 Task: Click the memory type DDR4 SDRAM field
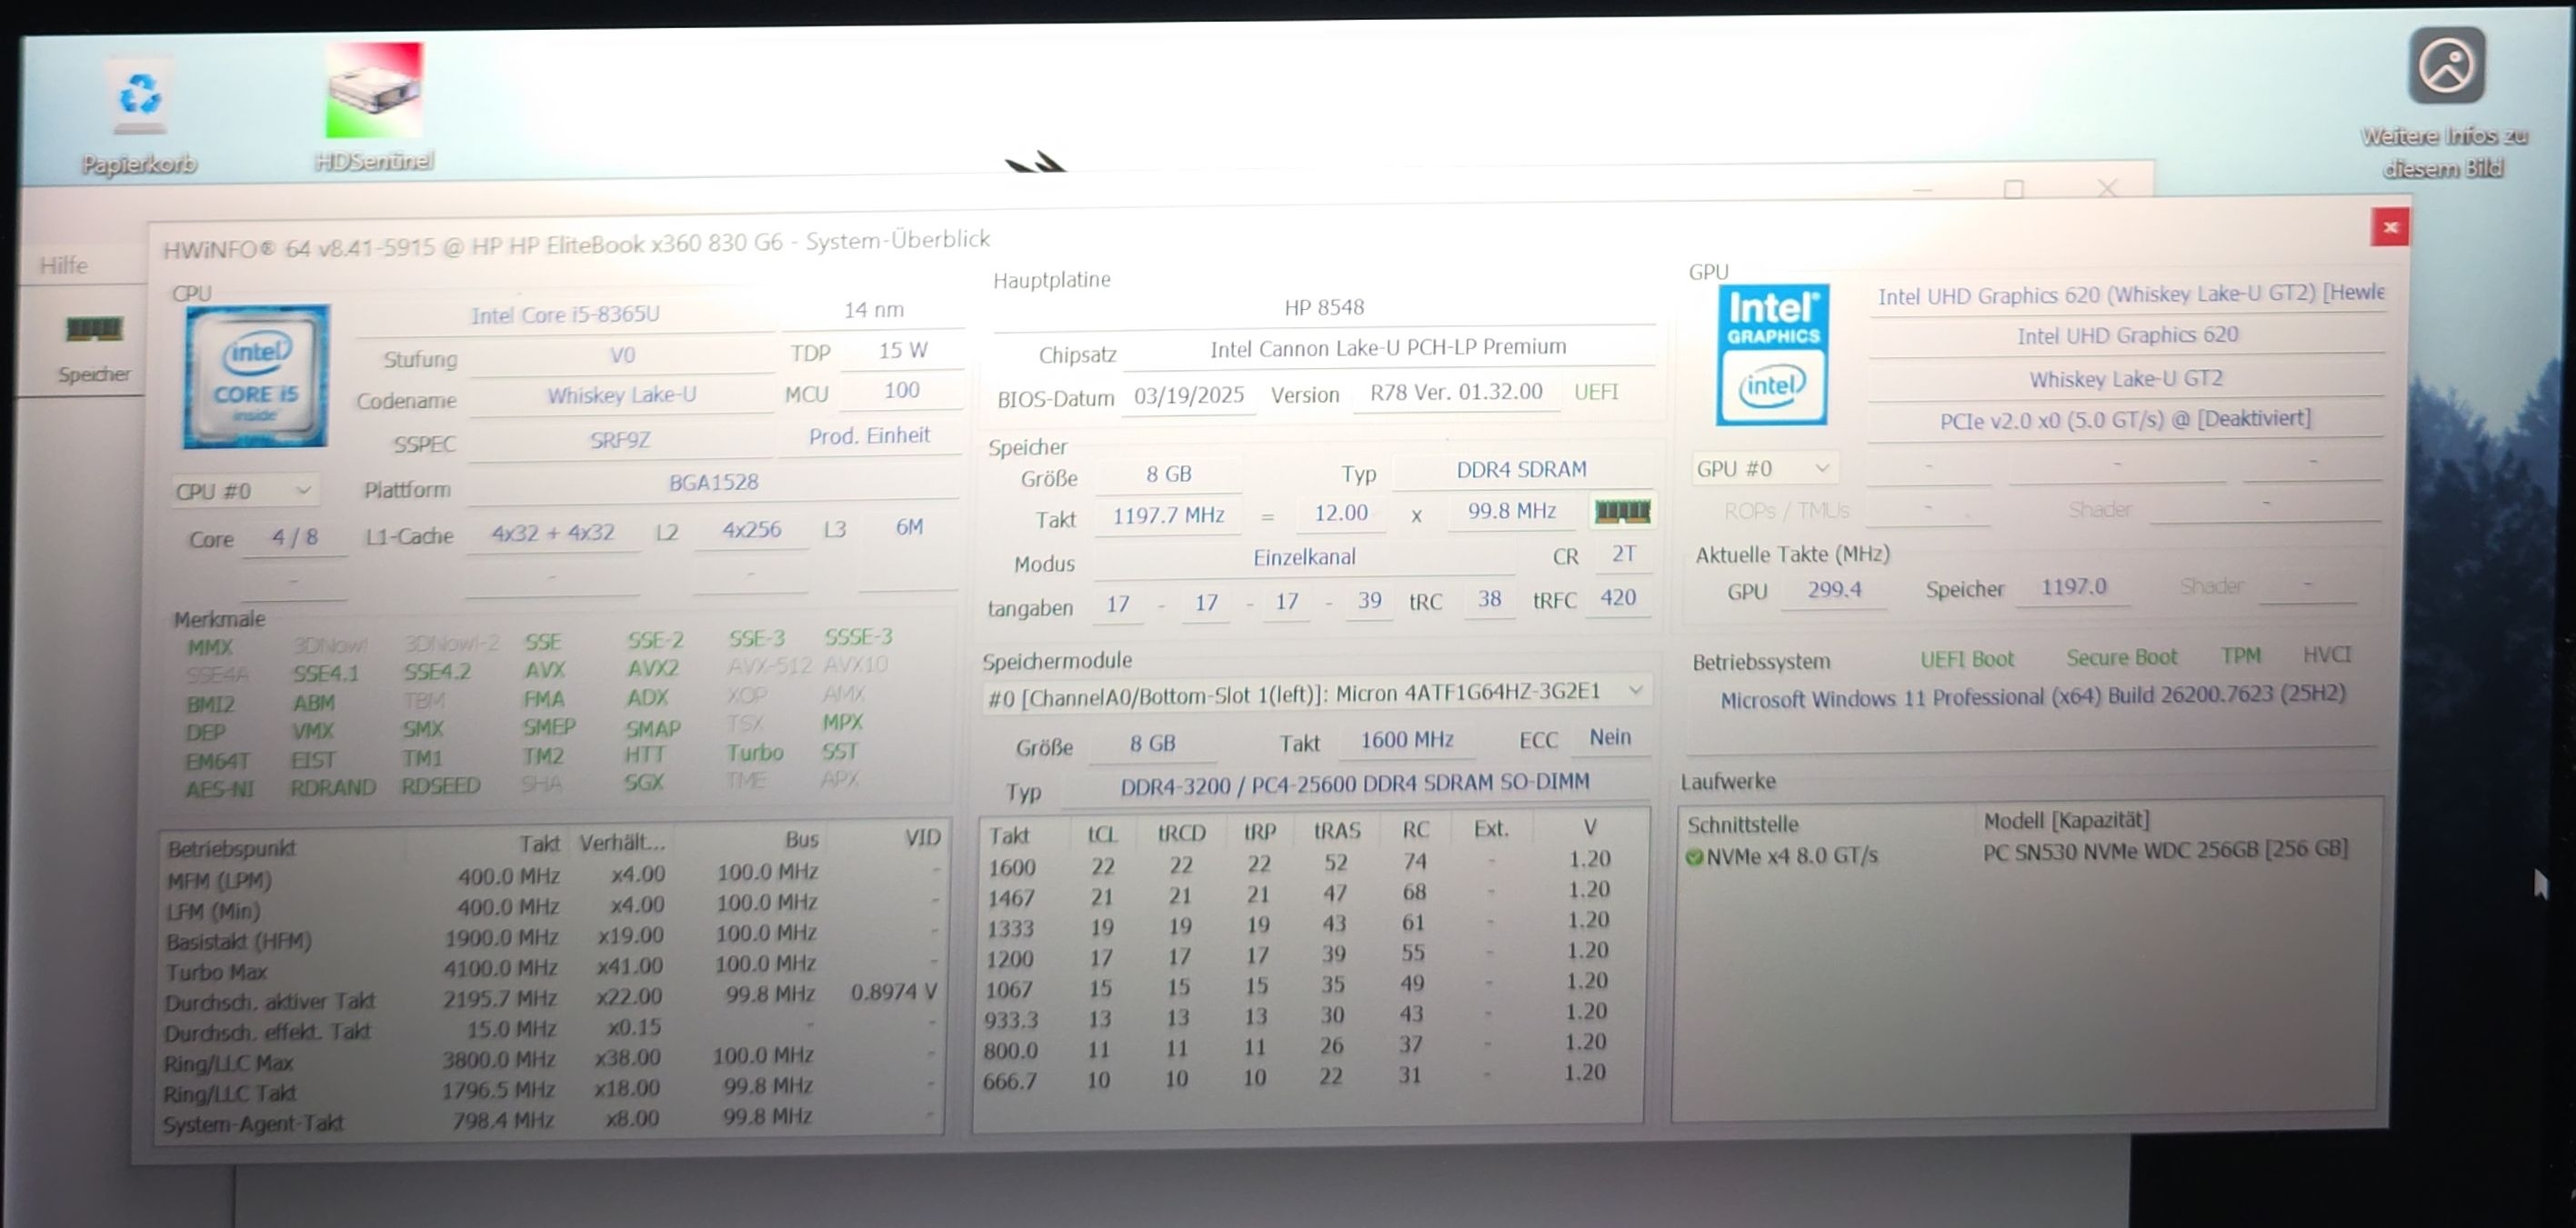point(1521,470)
